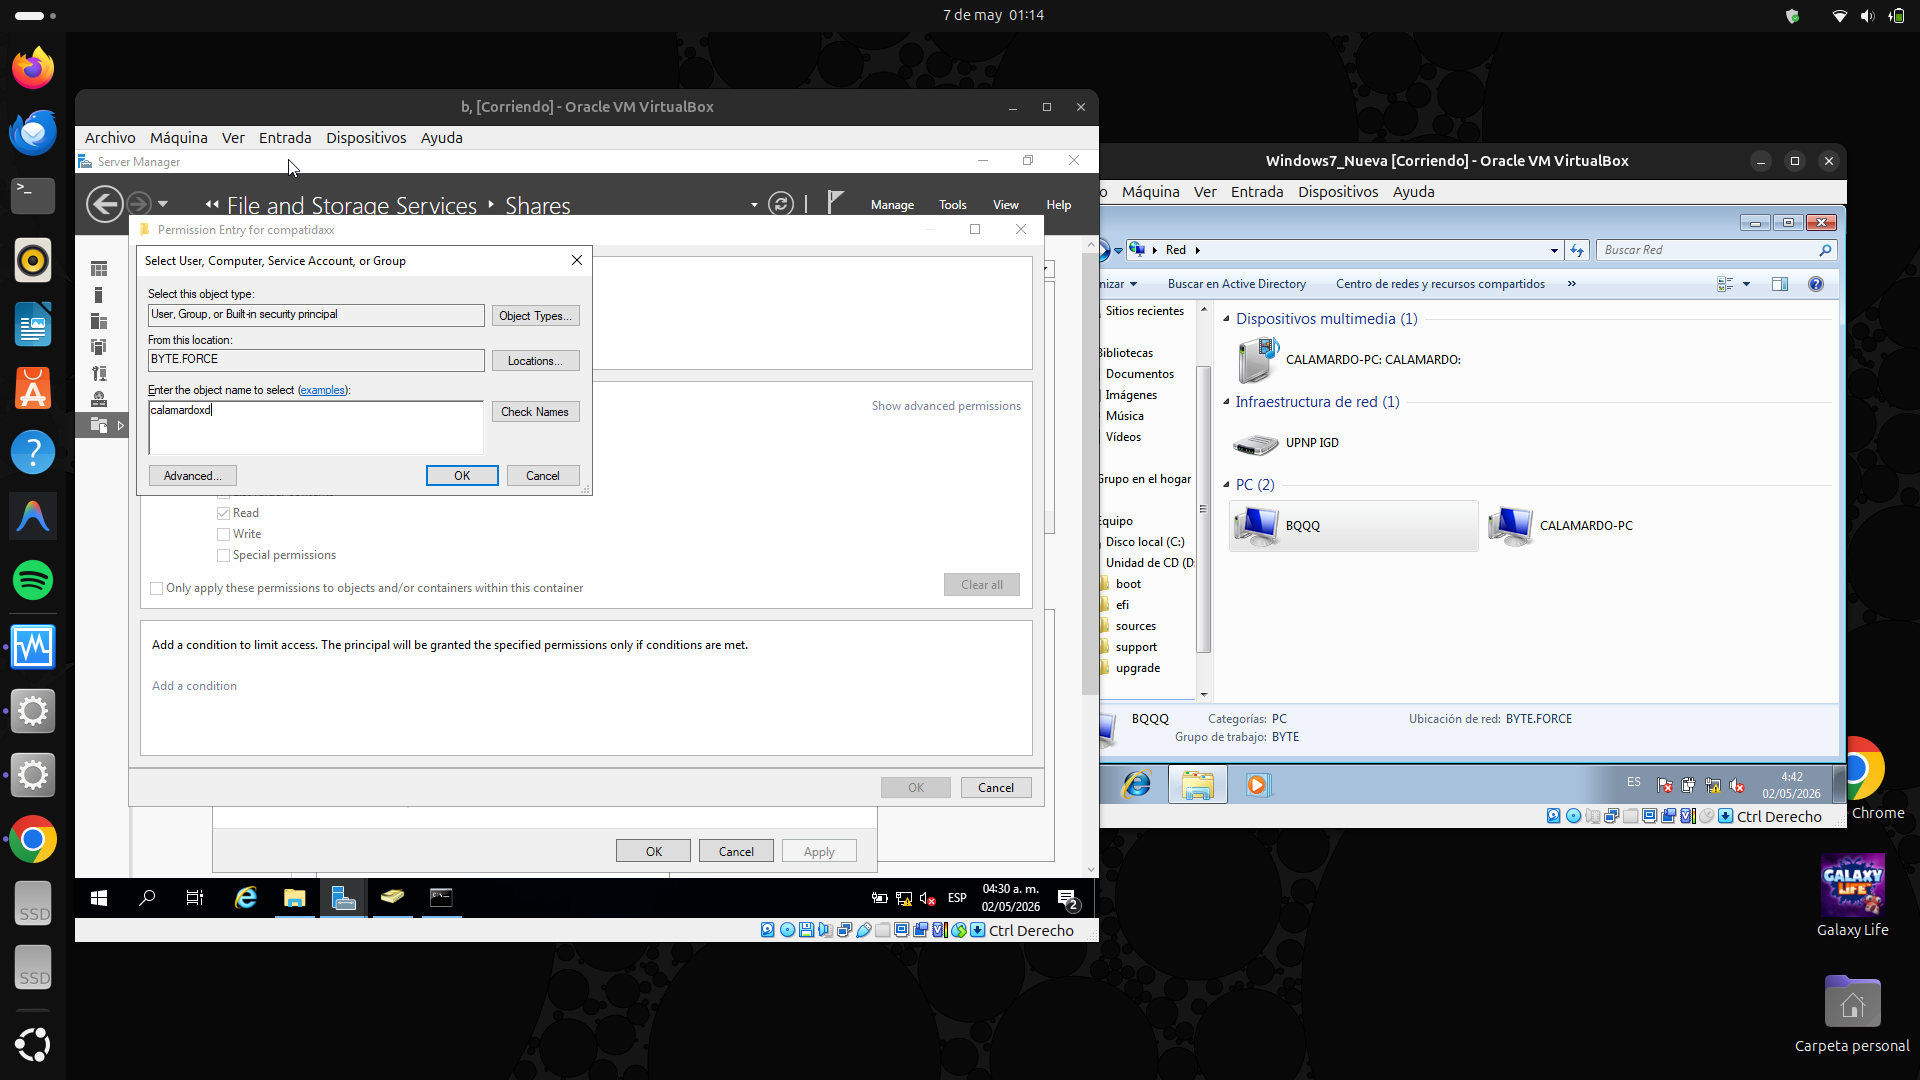Click Object Types button
The width and height of the screenshot is (1920, 1080).
(535, 316)
